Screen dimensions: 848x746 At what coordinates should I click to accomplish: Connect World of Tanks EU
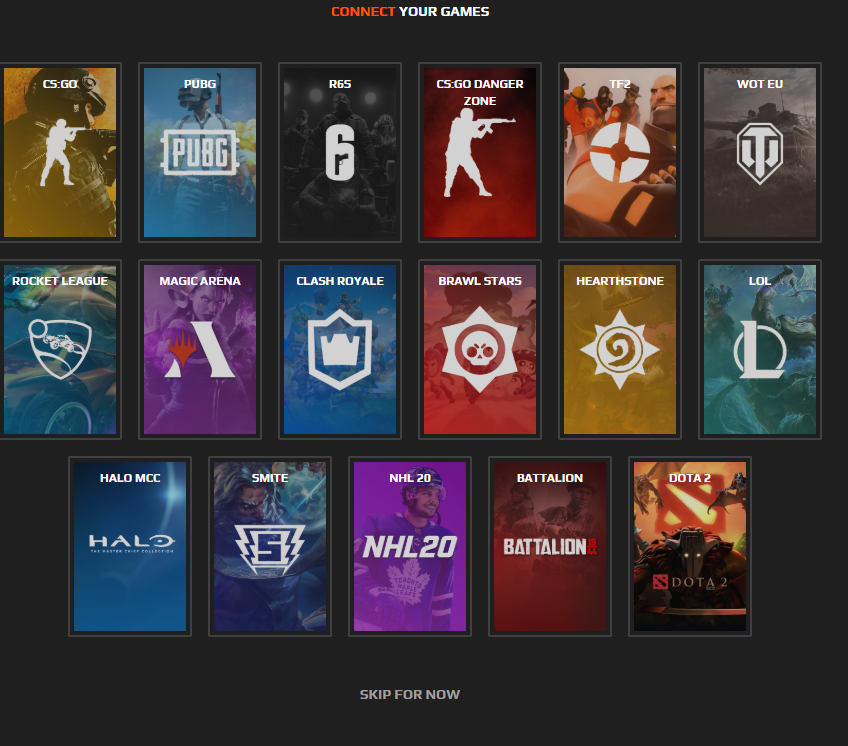pos(760,152)
